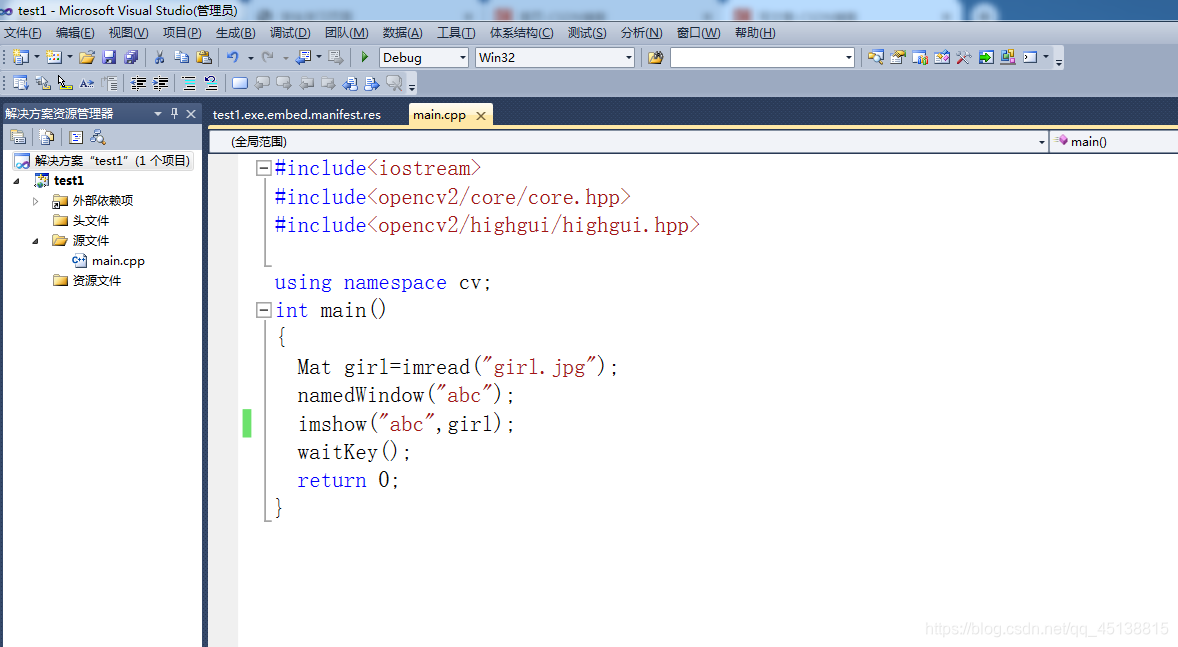Open the Start Page green arrow icon
The width and height of the screenshot is (1178, 647).
(986, 57)
